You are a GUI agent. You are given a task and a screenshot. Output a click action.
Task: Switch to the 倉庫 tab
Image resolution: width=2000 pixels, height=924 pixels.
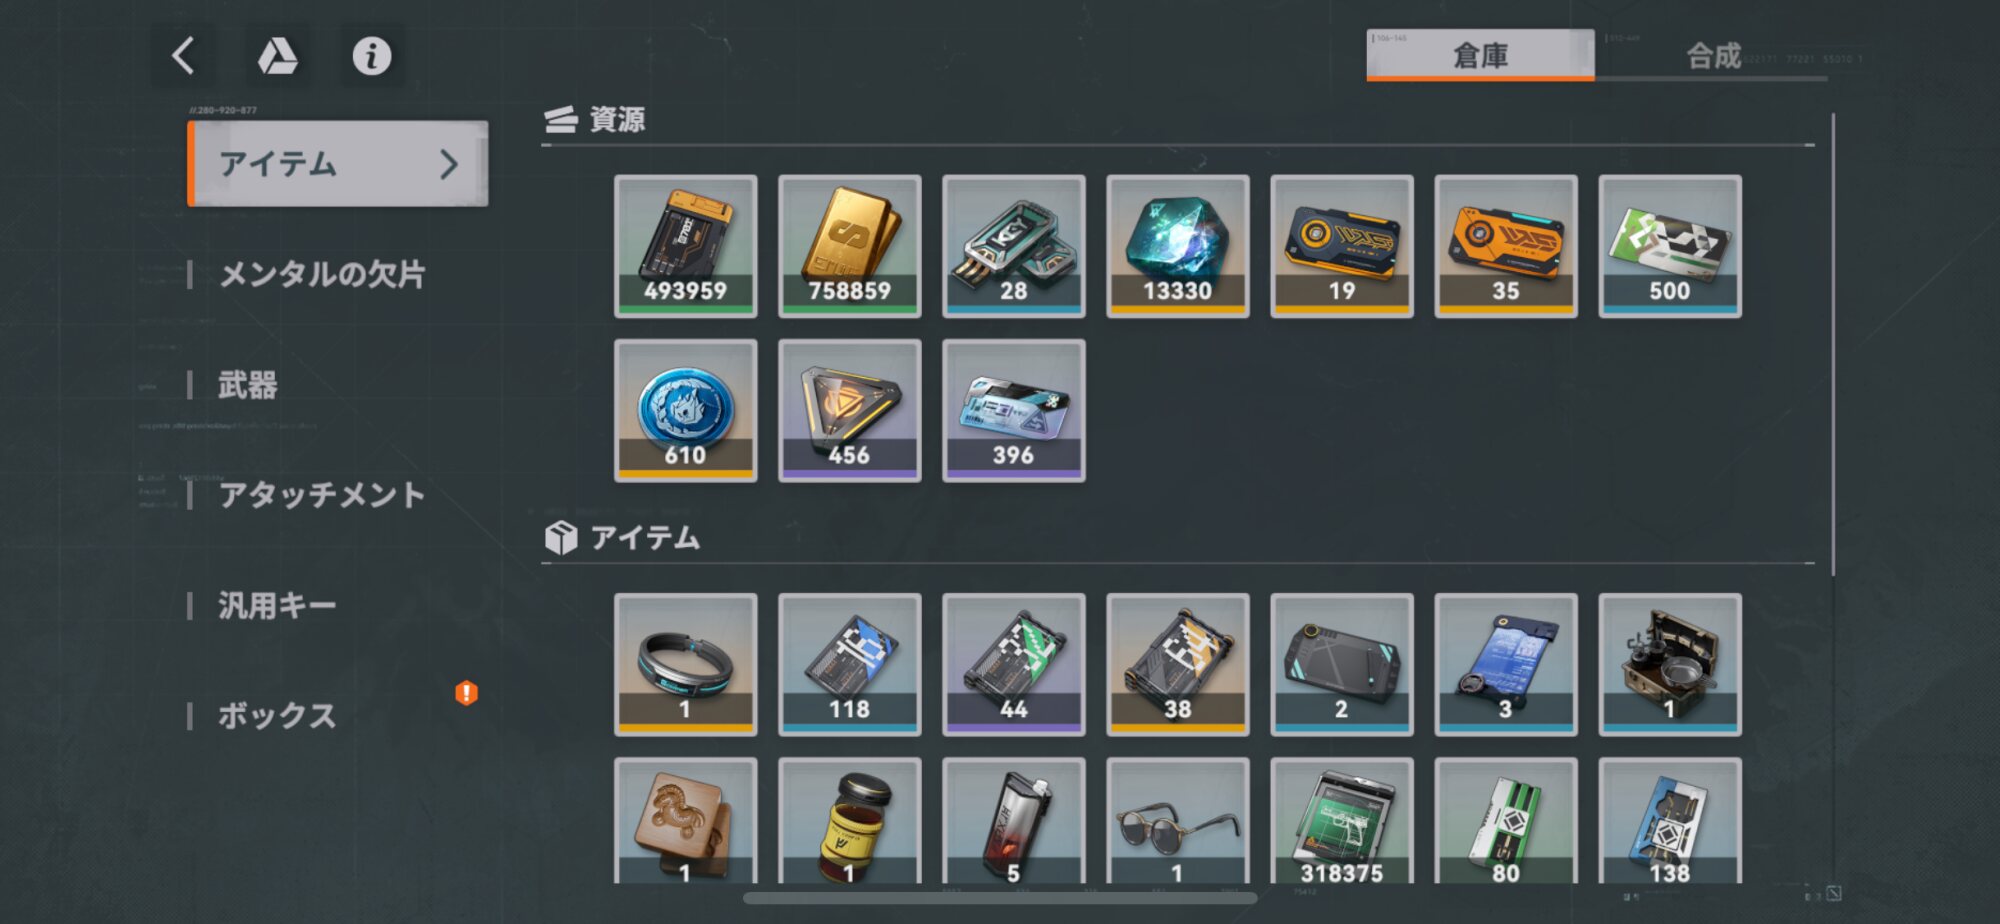click(1480, 55)
